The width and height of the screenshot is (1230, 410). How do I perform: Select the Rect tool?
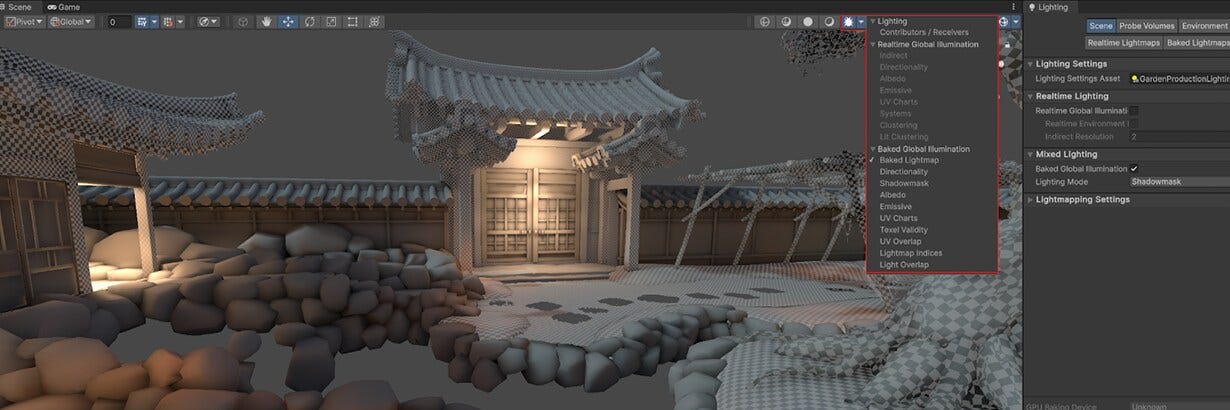(x=352, y=21)
